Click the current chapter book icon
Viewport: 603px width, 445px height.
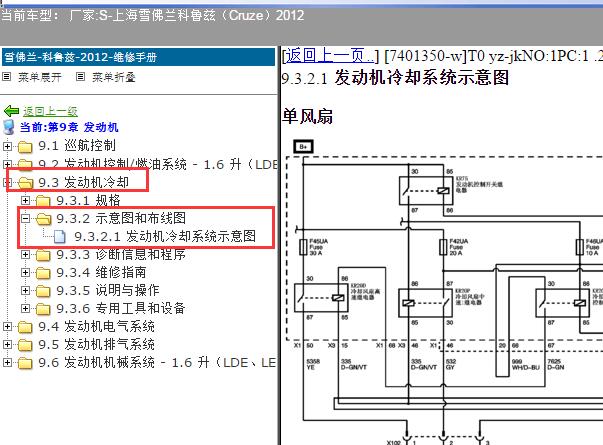[x=8, y=127]
